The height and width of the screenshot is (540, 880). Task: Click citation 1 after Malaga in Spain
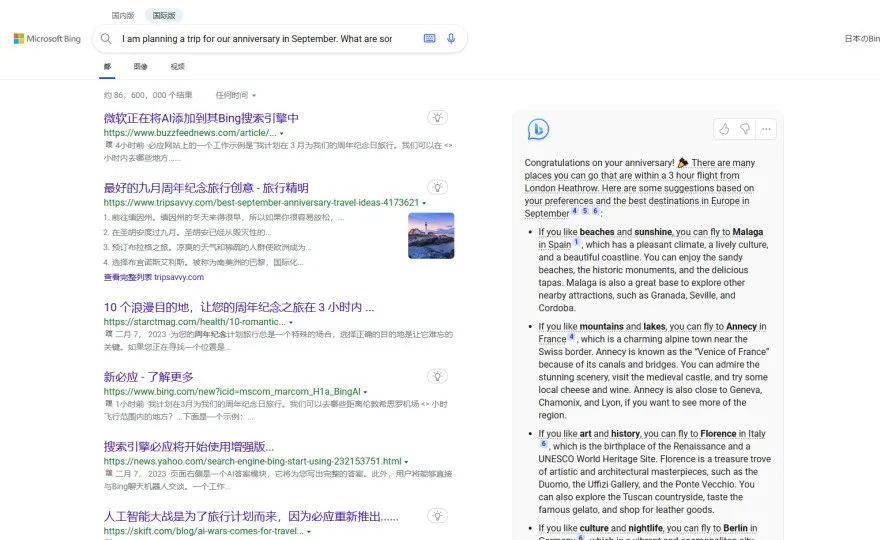point(576,242)
